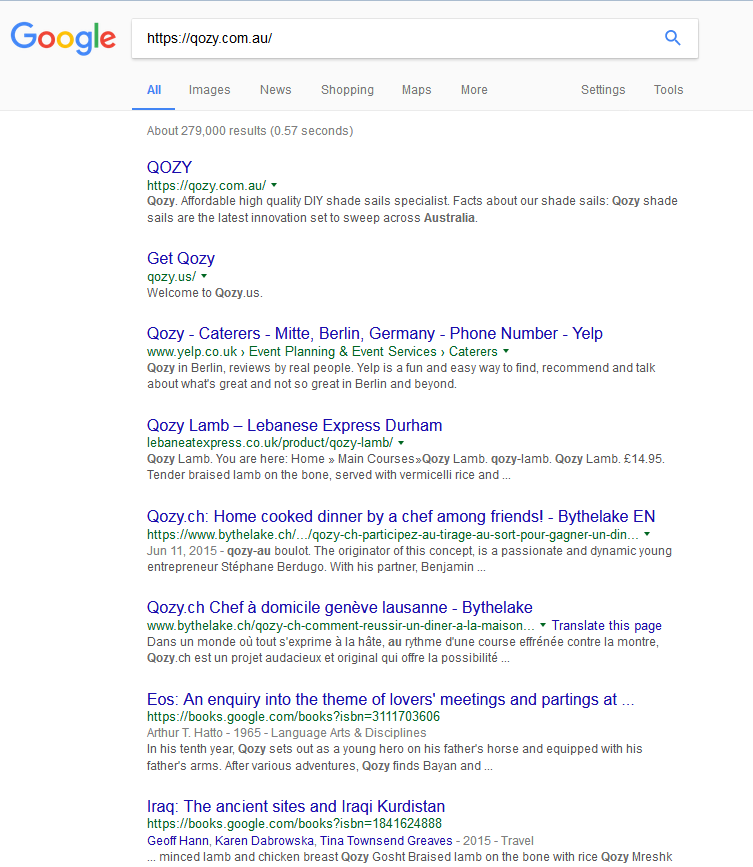The image size is (753, 867).
Task: Open Qozy.ch Home cooked dinner result
Action: 401,516
